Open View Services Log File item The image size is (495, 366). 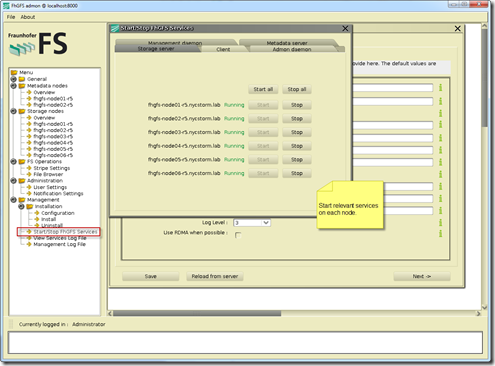(x=60, y=238)
